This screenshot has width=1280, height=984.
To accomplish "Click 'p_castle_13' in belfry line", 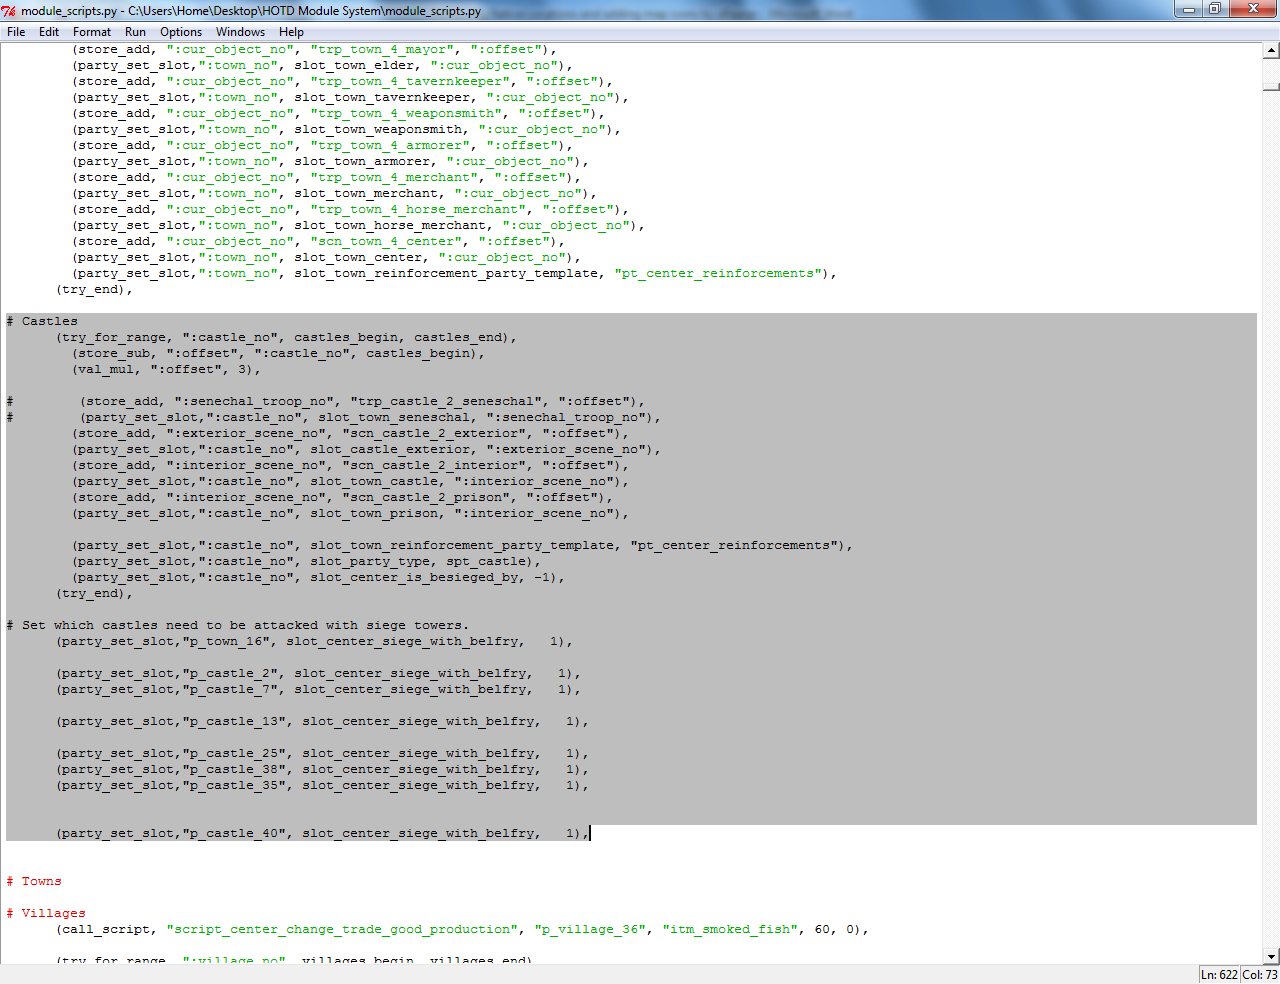I will tap(234, 721).
